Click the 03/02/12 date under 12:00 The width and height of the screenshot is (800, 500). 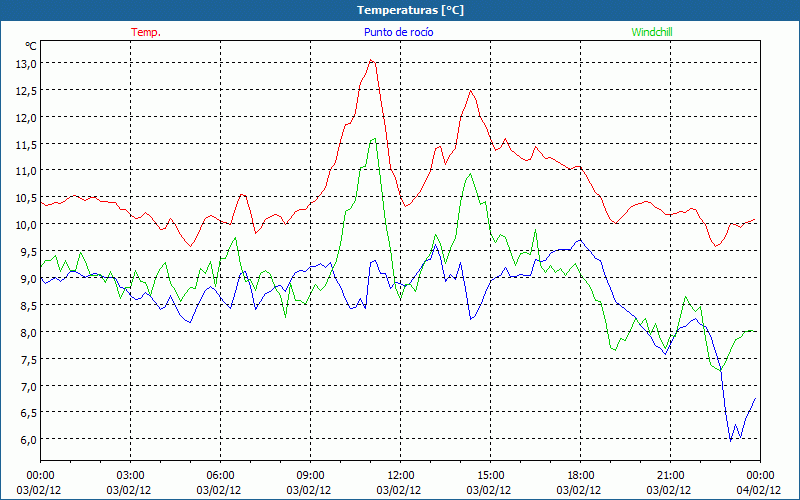[x=398, y=490]
